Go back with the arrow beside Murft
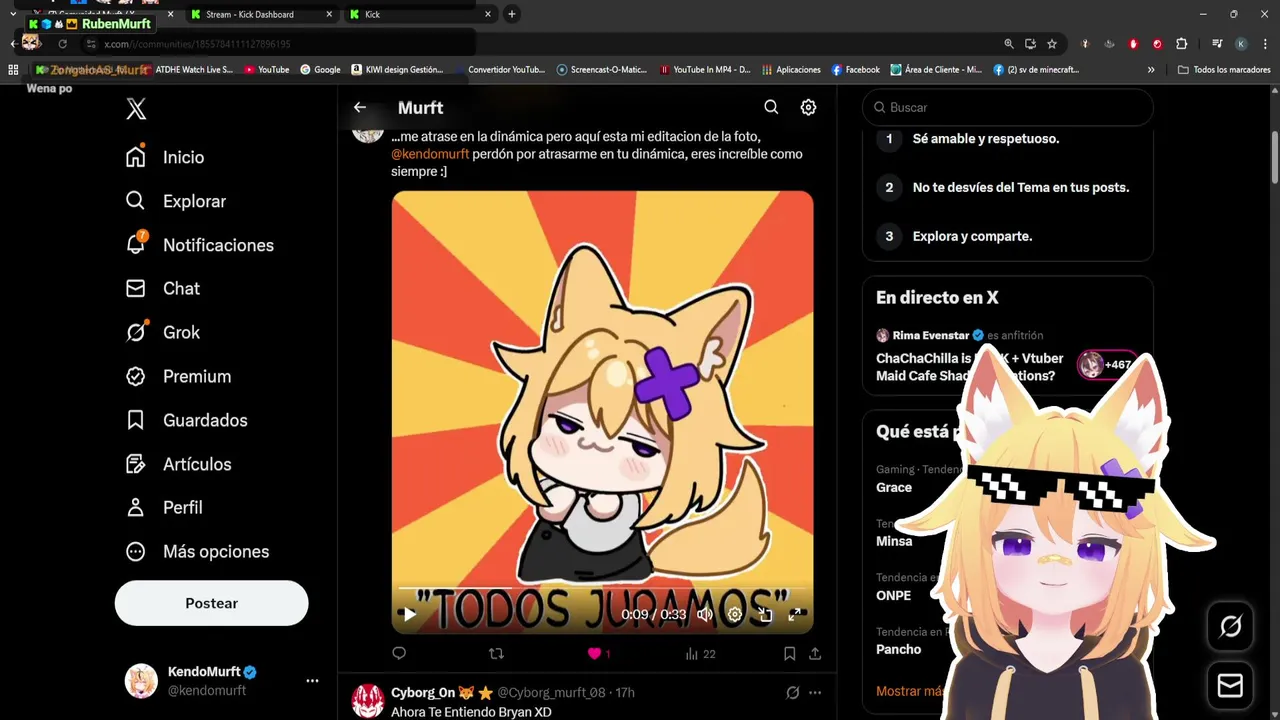 360,107
